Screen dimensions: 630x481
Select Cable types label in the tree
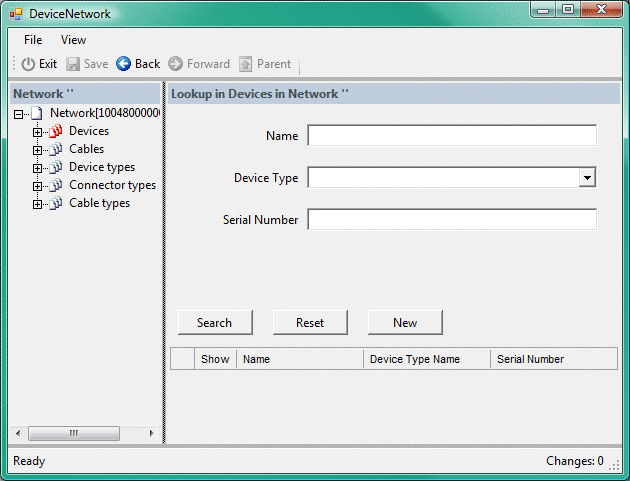(x=100, y=203)
